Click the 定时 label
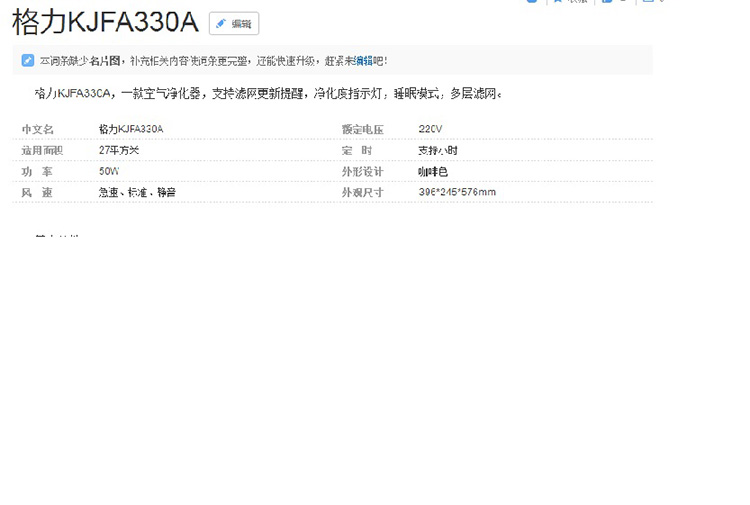The width and height of the screenshot is (750, 505). click(357, 150)
